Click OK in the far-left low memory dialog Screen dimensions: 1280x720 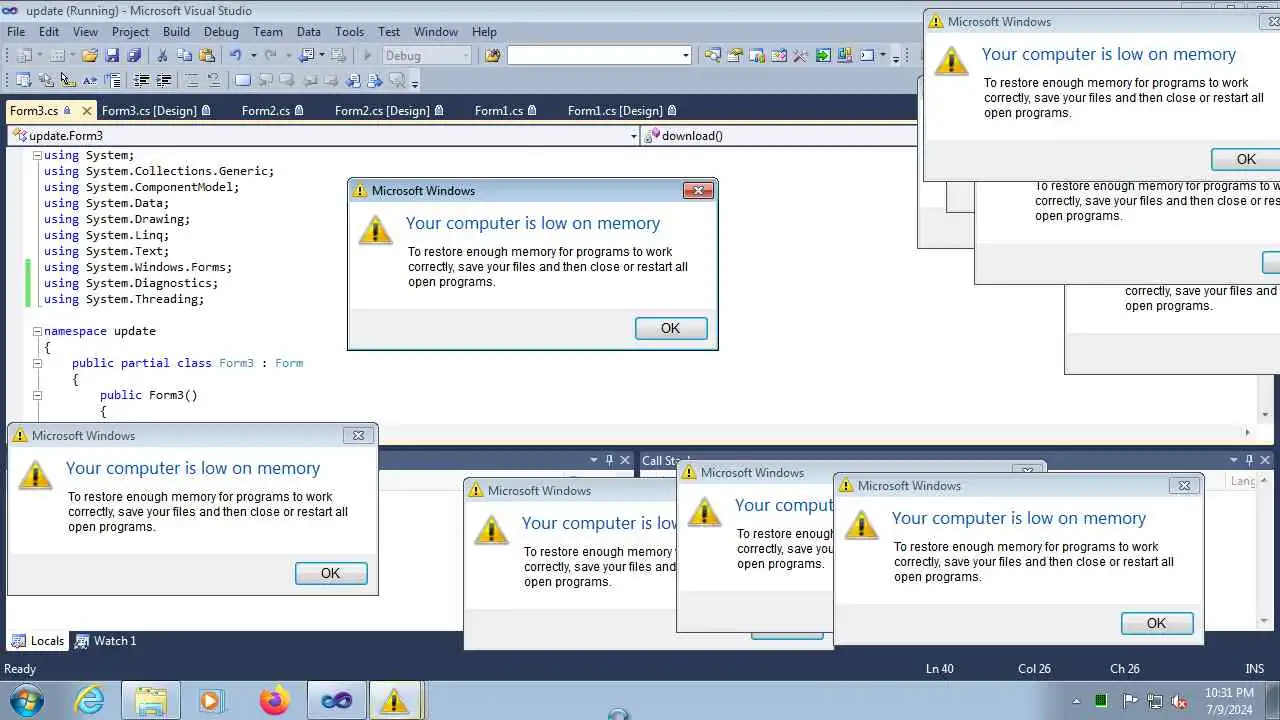331,573
